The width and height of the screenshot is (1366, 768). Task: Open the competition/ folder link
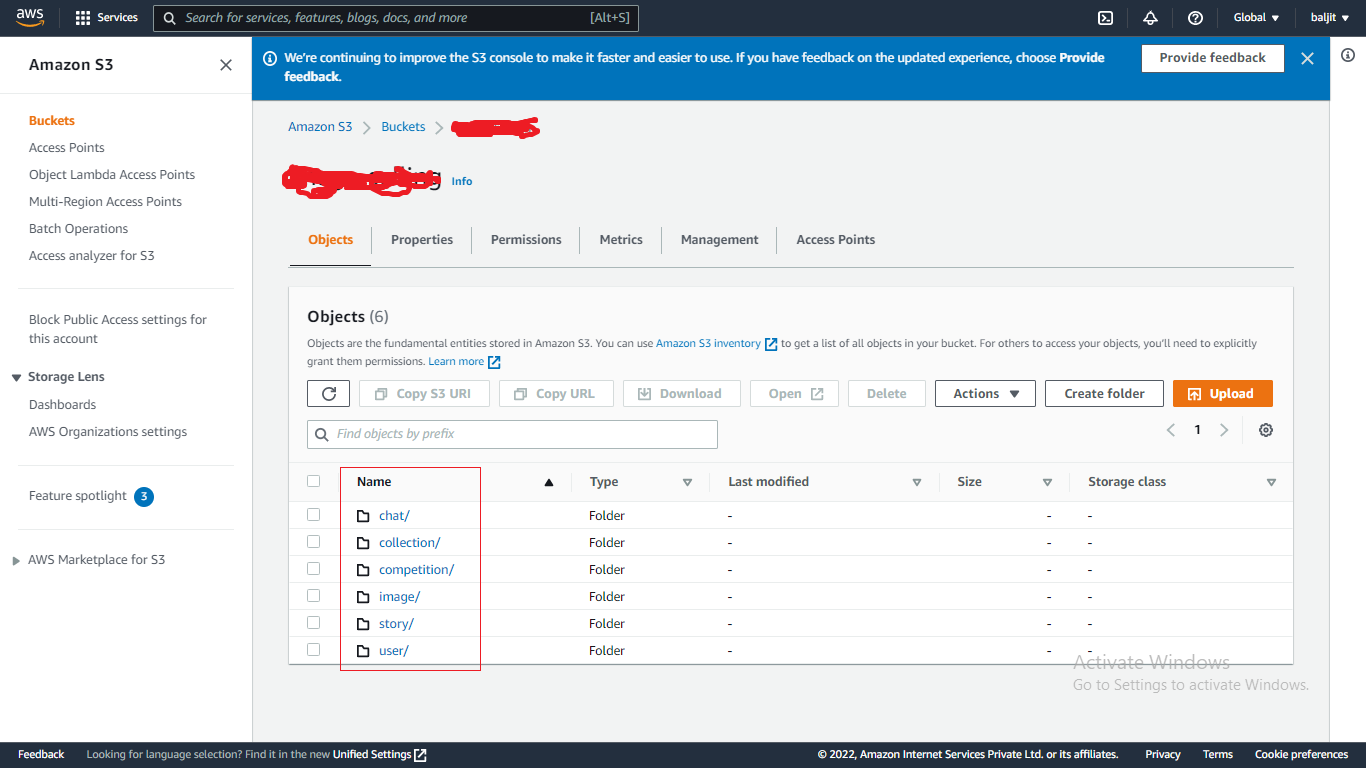point(416,570)
